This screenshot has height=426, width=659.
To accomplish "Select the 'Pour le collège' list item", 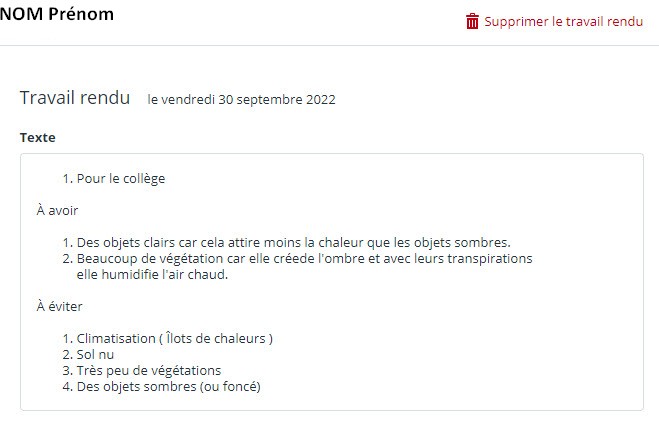I will [120, 179].
